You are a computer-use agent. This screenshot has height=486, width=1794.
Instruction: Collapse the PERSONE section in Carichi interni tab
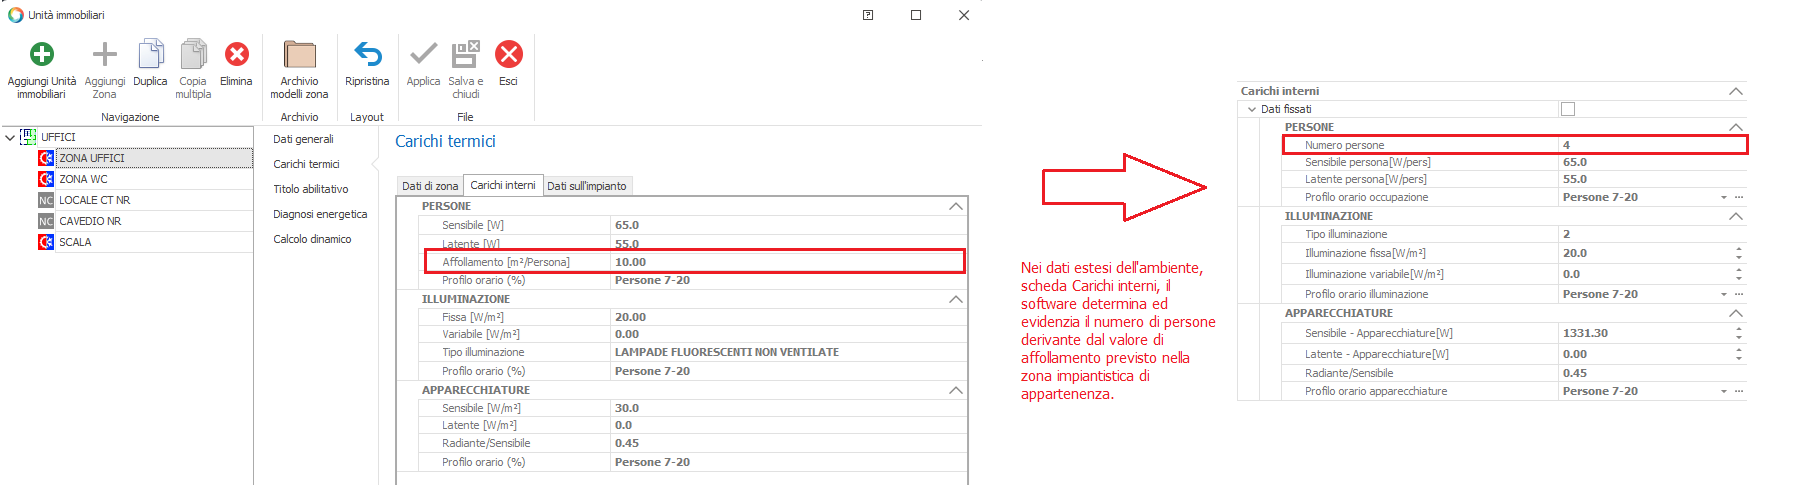click(x=955, y=206)
